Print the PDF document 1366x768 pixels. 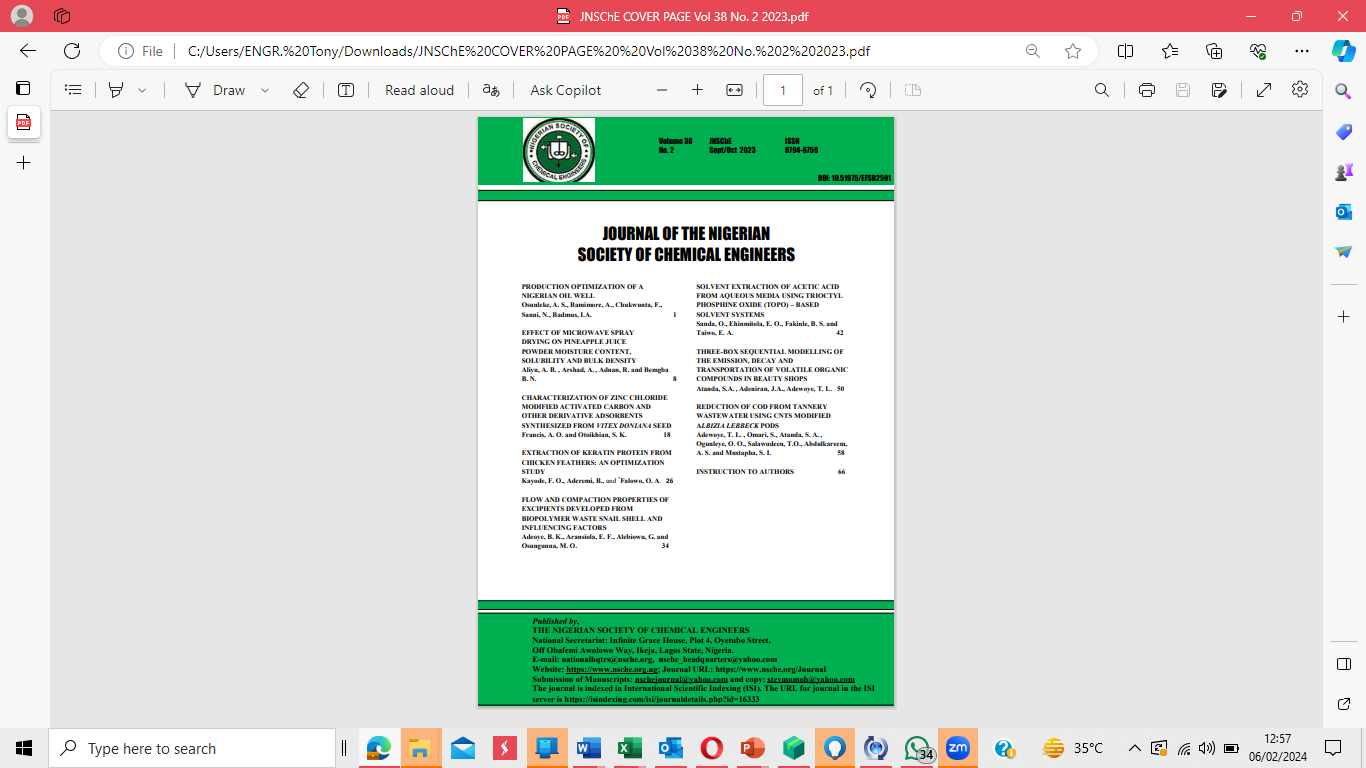pyautogui.click(x=1147, y=90)
